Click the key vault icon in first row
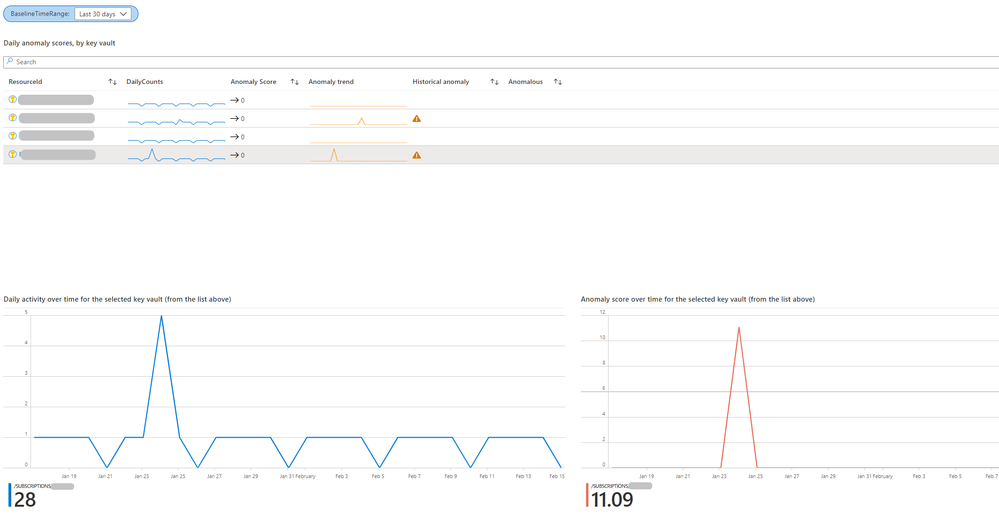This screenshot has width=999, height=516. (12, 99)
